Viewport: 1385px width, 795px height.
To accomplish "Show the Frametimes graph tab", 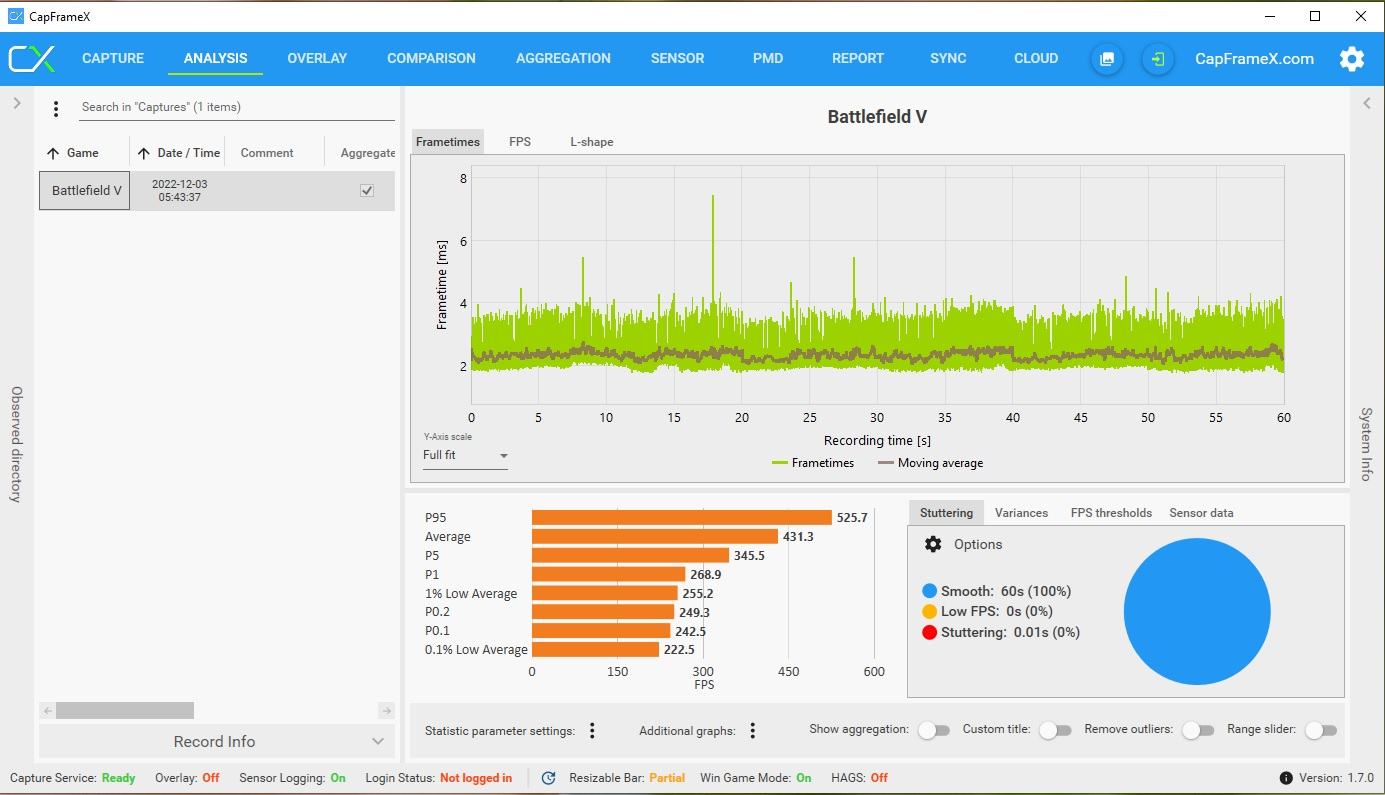I will (448, 142).
